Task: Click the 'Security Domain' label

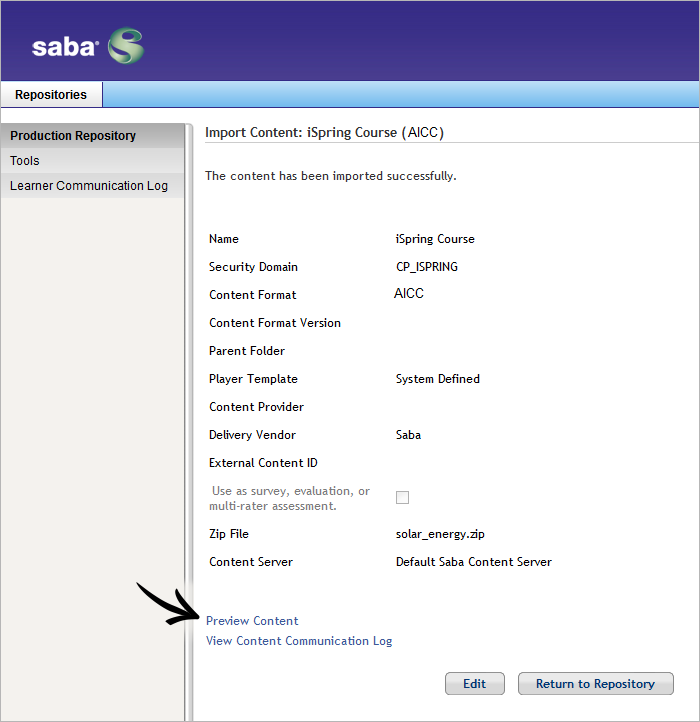Action: click(253, 267)
